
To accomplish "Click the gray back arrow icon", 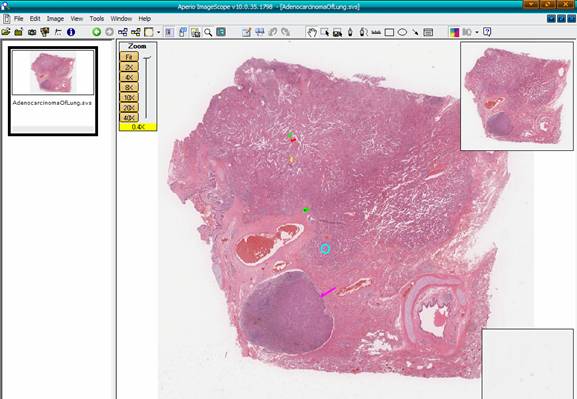I will click(109, 32).
